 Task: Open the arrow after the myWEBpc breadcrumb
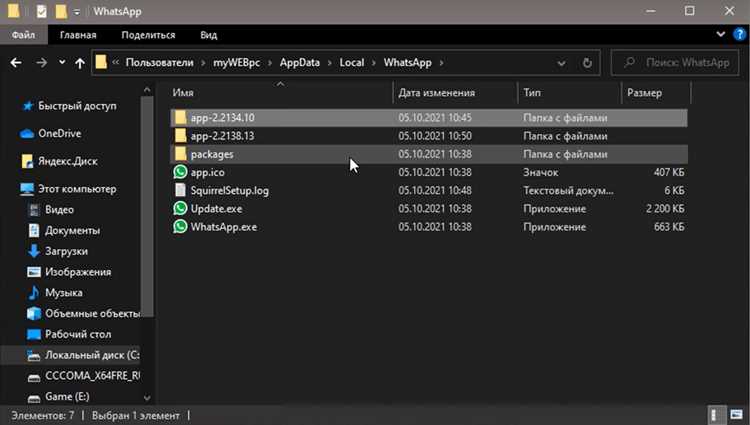[270, 63]
